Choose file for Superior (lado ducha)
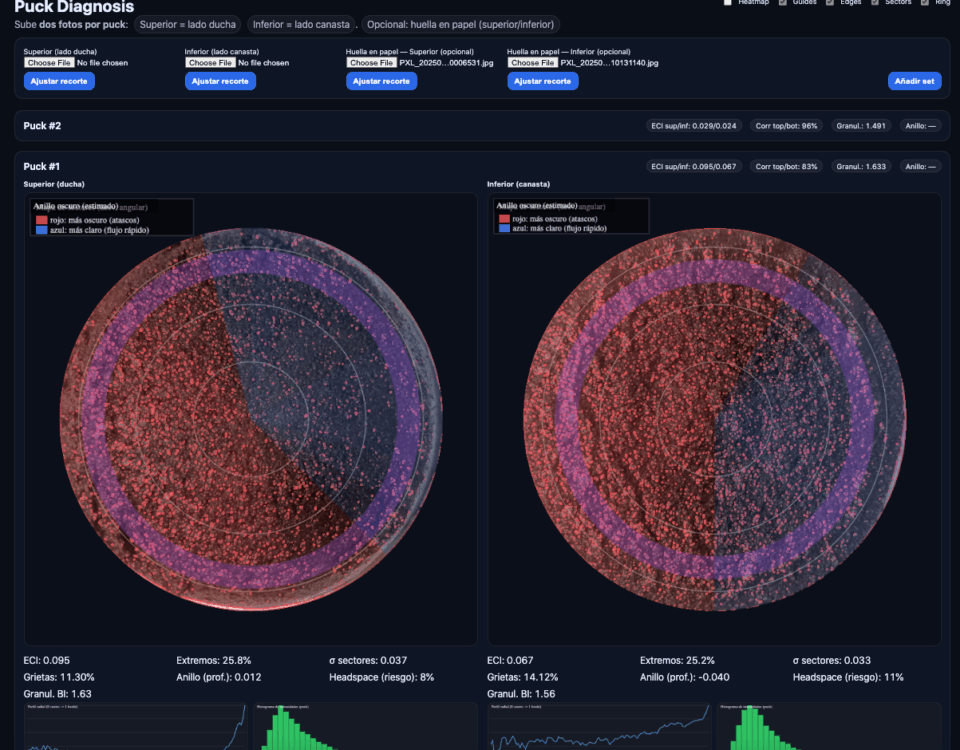 49,62
